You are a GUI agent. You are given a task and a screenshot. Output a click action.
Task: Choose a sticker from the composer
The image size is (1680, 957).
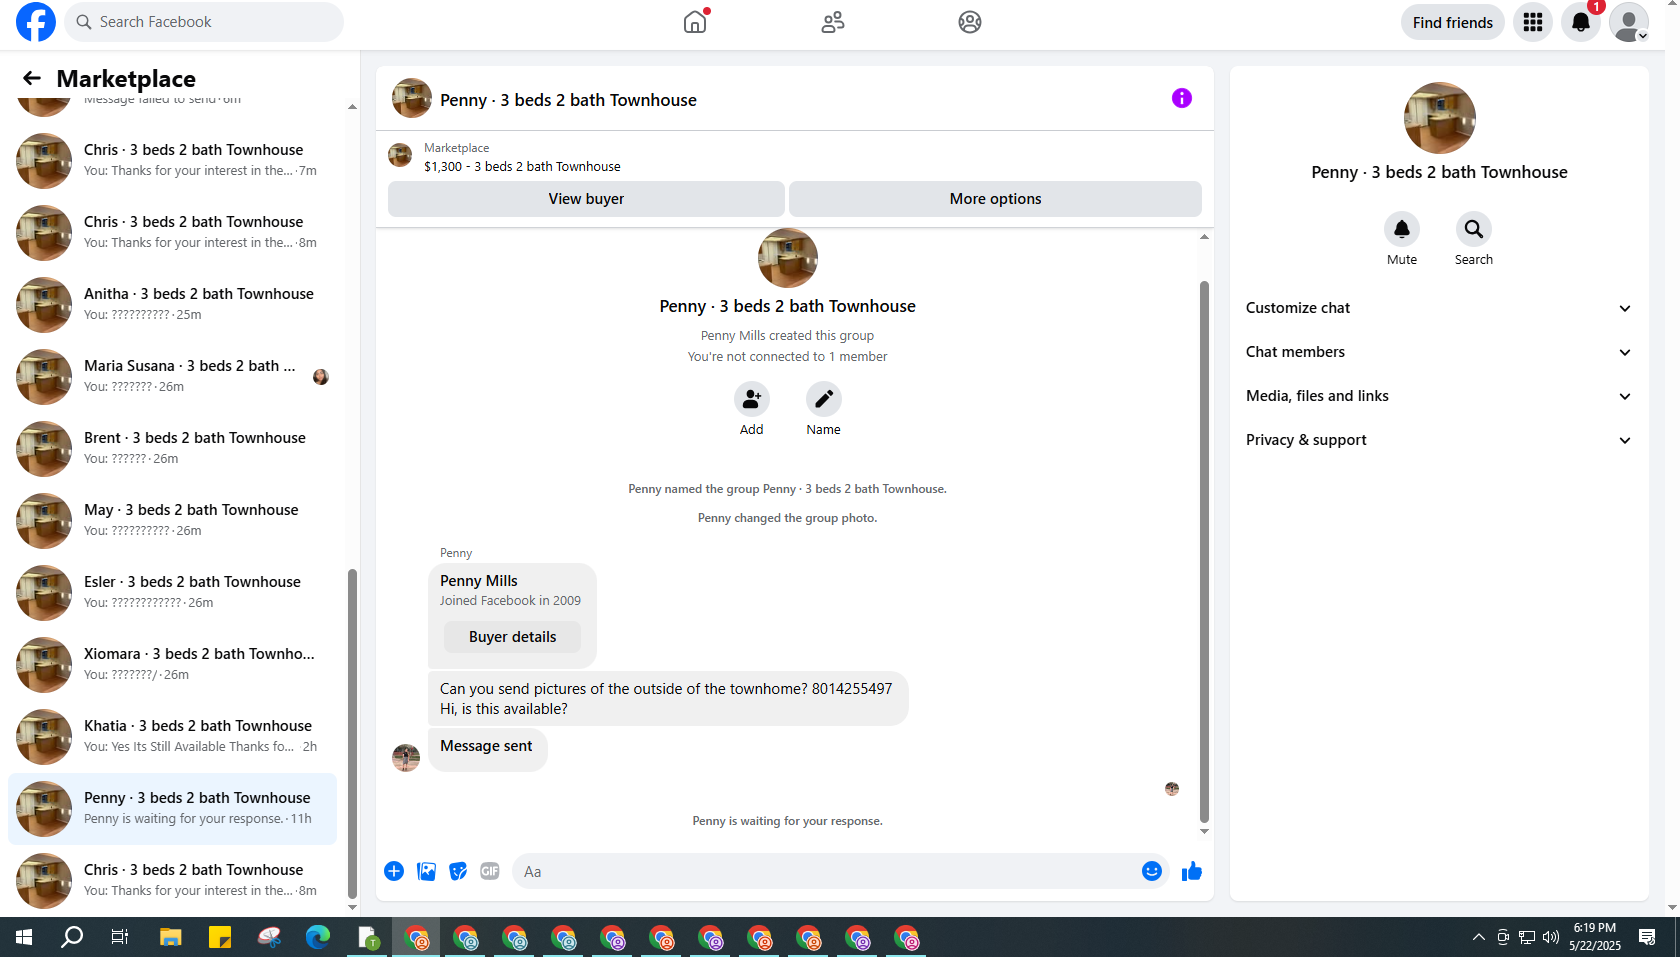point(458,871)
